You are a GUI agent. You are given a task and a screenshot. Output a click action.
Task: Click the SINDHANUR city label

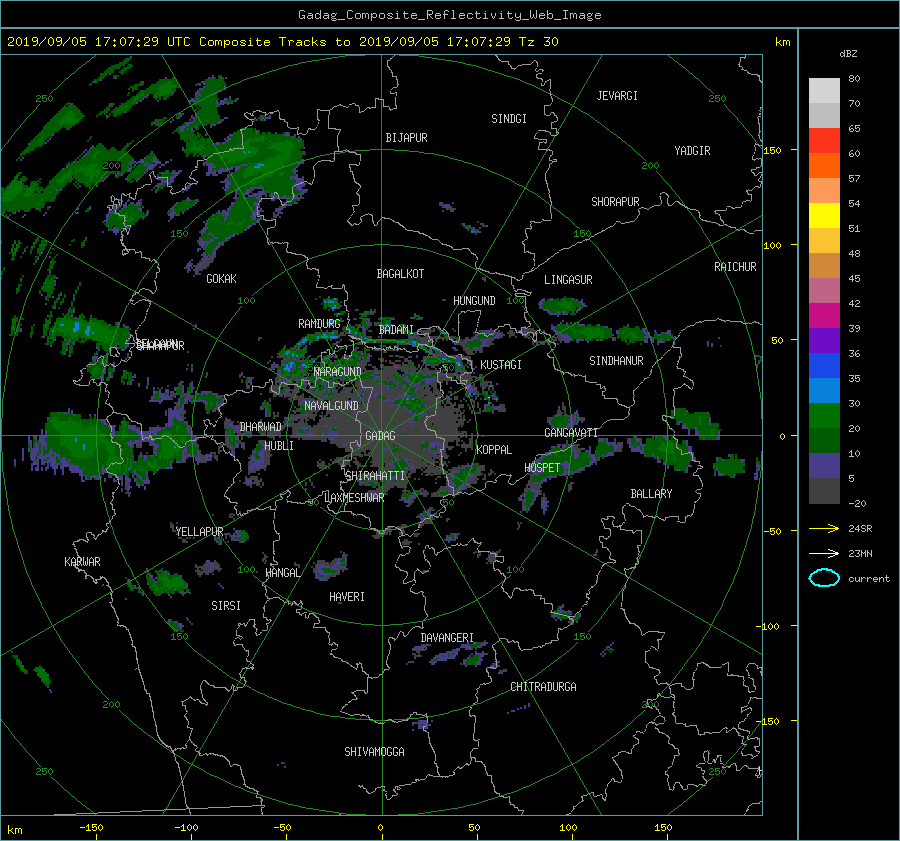(x=616, y=361)
